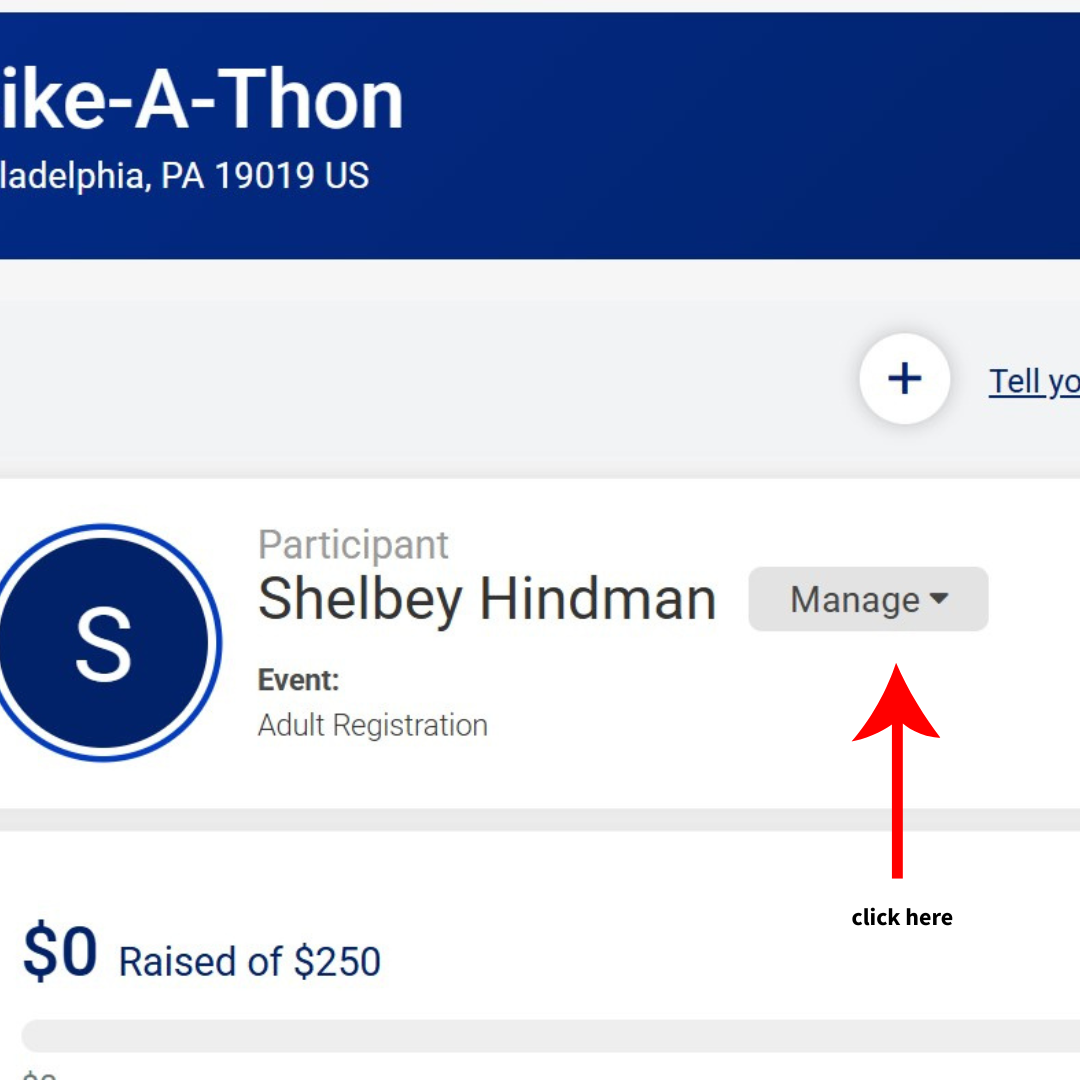
Task: Click the Bike-A-Thon event title
Action: coord(200,100)
